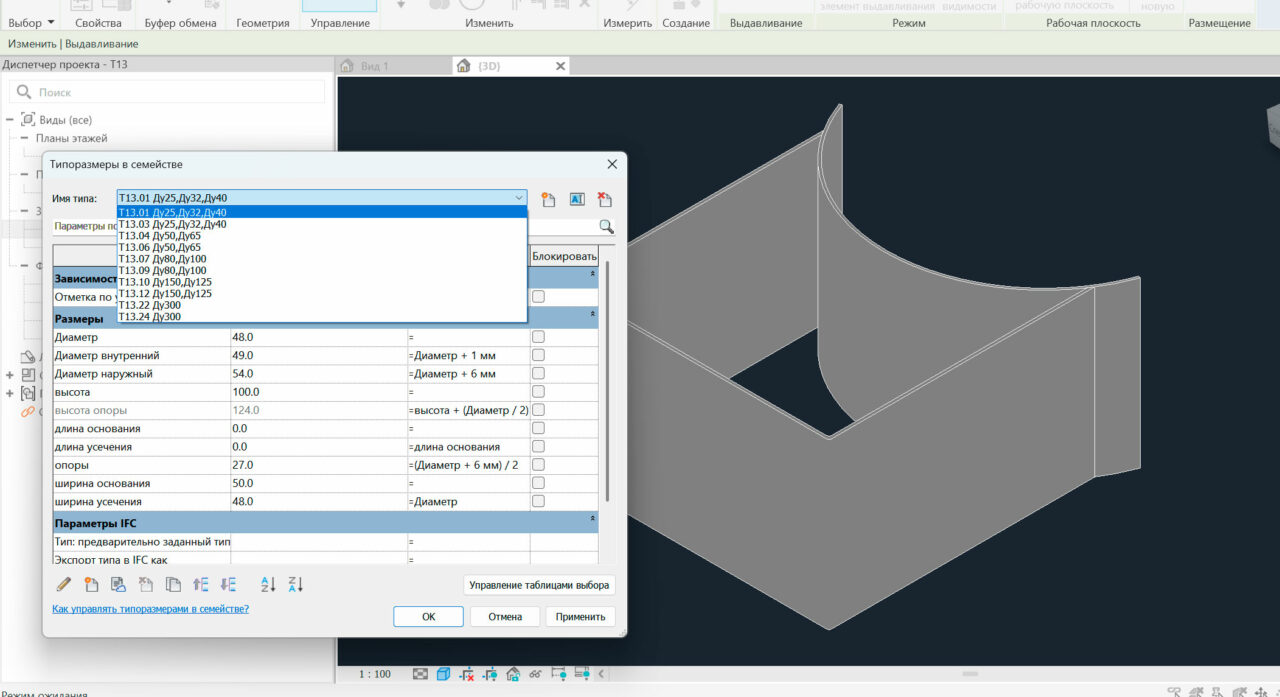
Task: Collapse the Параметры IFC group
Action: 592,520
